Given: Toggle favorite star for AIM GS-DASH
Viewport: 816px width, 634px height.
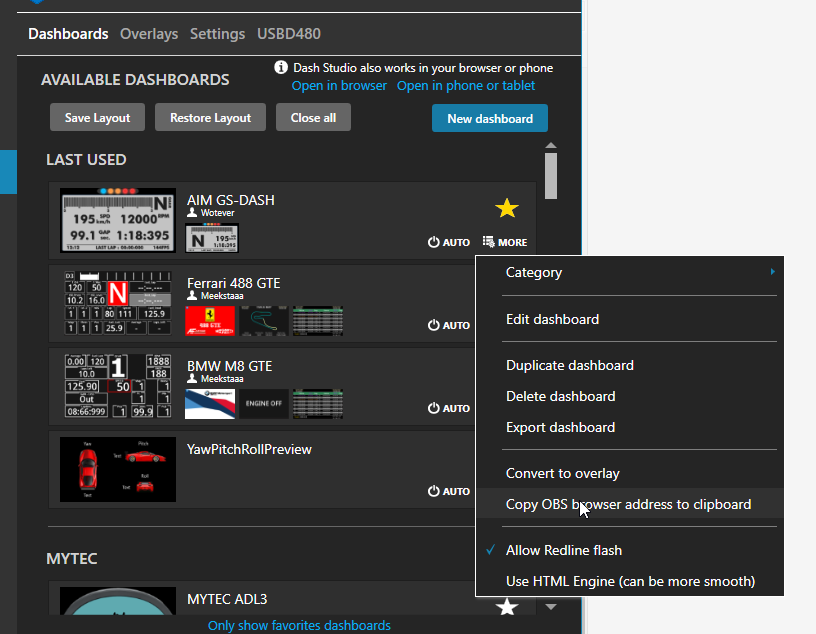Looking at the screenshot, I should click(506, 209).
